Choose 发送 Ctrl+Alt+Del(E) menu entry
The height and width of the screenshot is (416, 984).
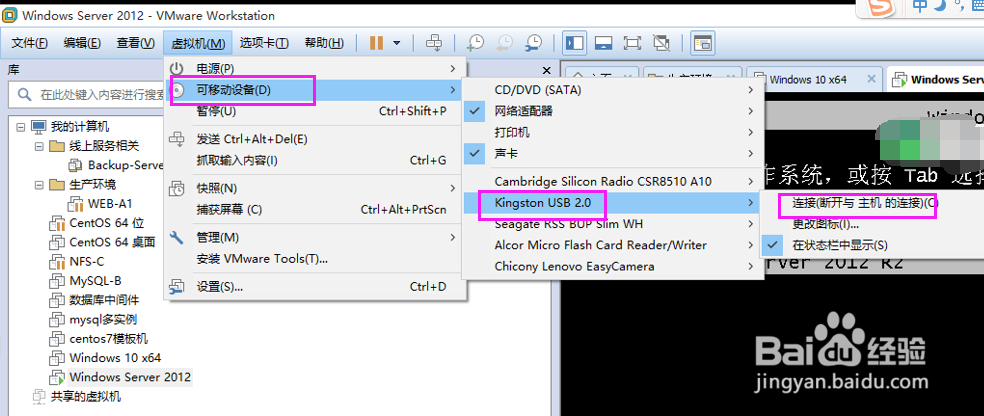315,139
